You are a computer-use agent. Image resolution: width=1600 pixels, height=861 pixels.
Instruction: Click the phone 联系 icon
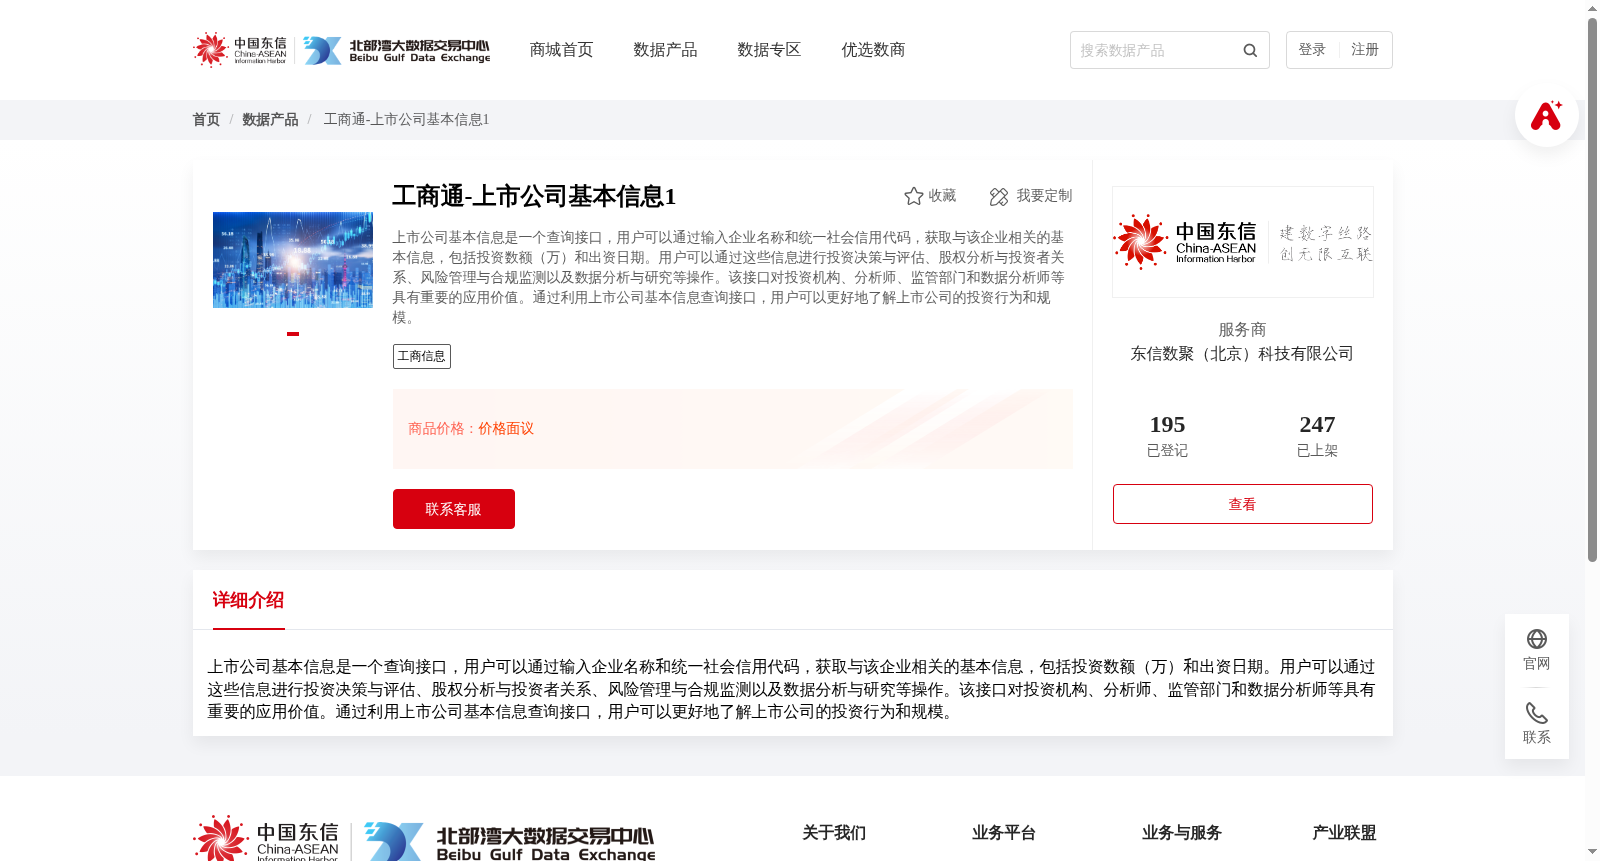click(1537, 713)
